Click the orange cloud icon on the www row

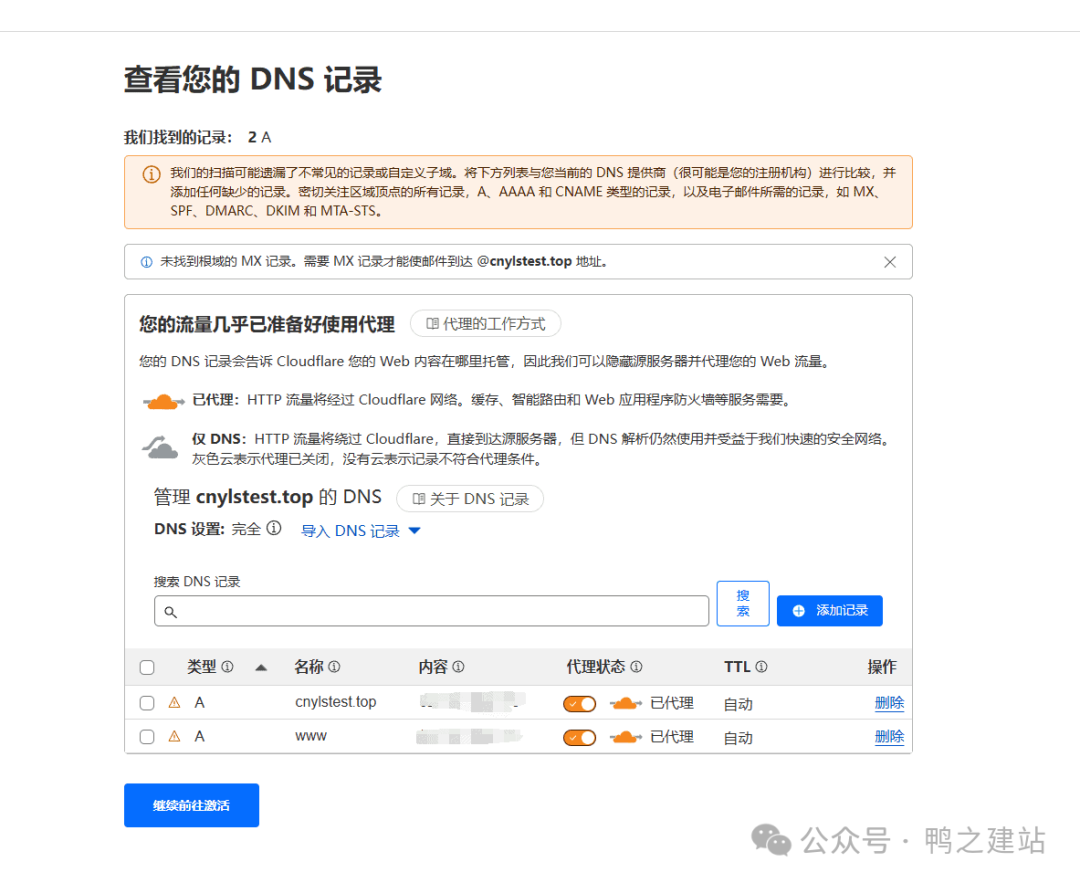[624, 737]
